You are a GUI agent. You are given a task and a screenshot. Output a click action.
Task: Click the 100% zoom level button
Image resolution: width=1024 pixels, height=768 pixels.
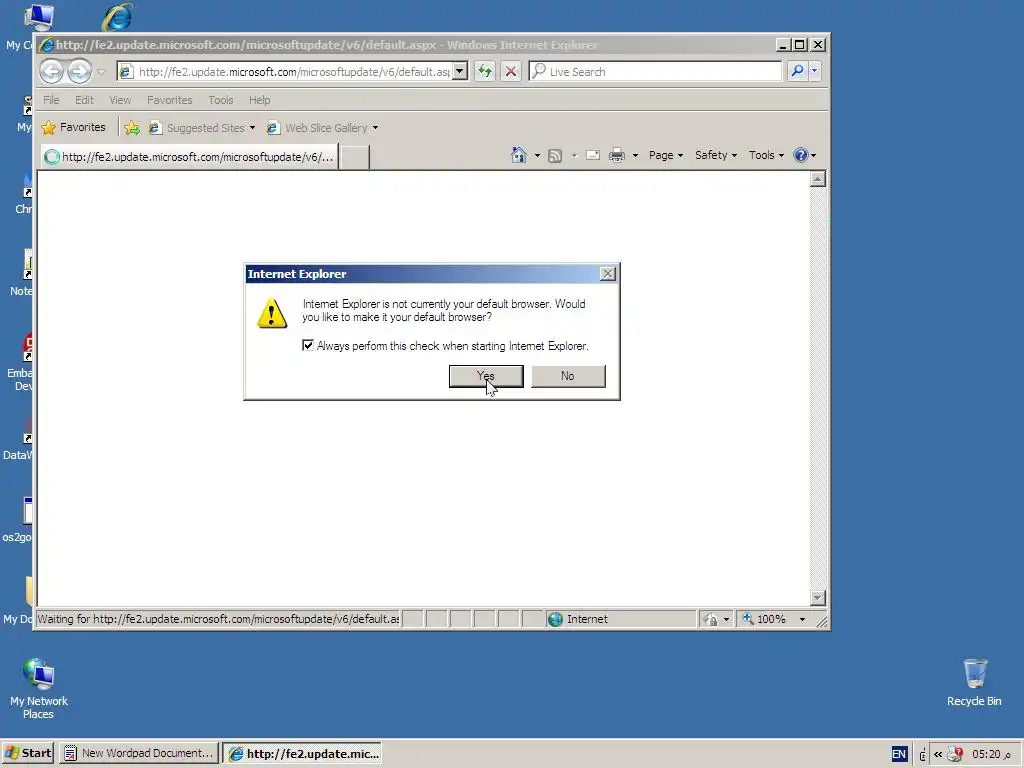click(x=764, y=619)
